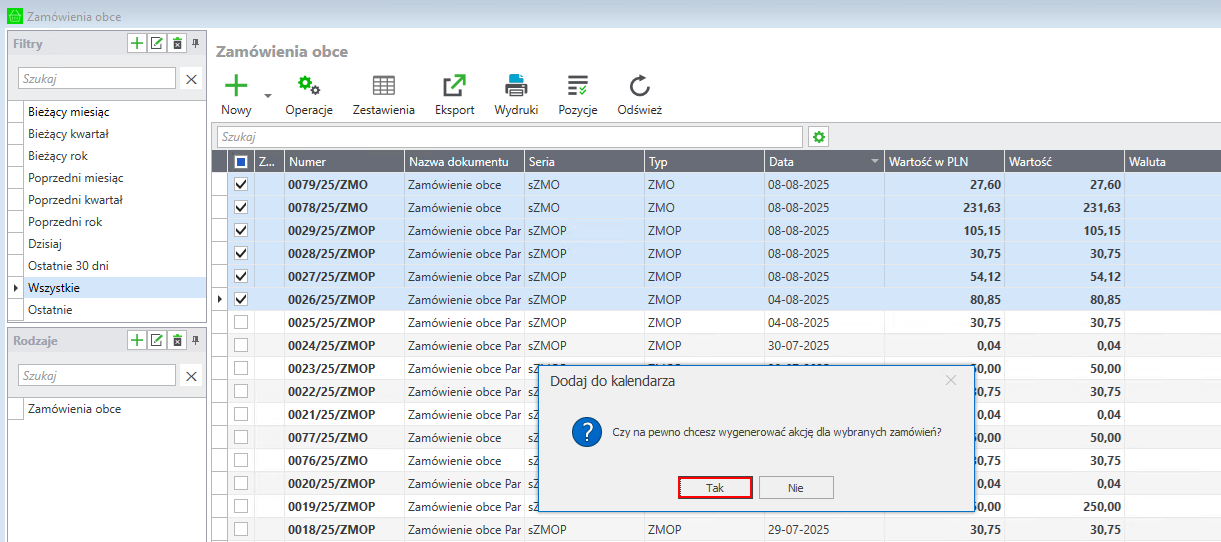Add new filter in Filtry panel

(137, 43)
